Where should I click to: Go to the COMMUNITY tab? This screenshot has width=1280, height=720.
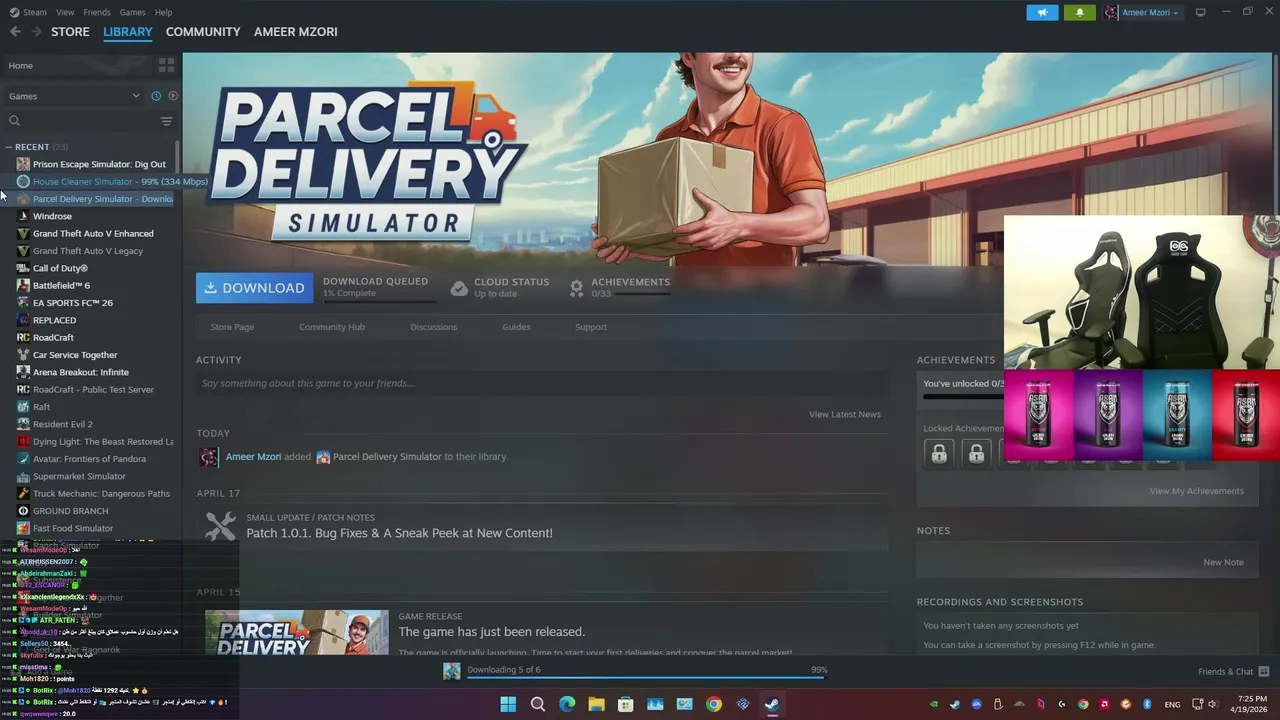coord(203,32)
